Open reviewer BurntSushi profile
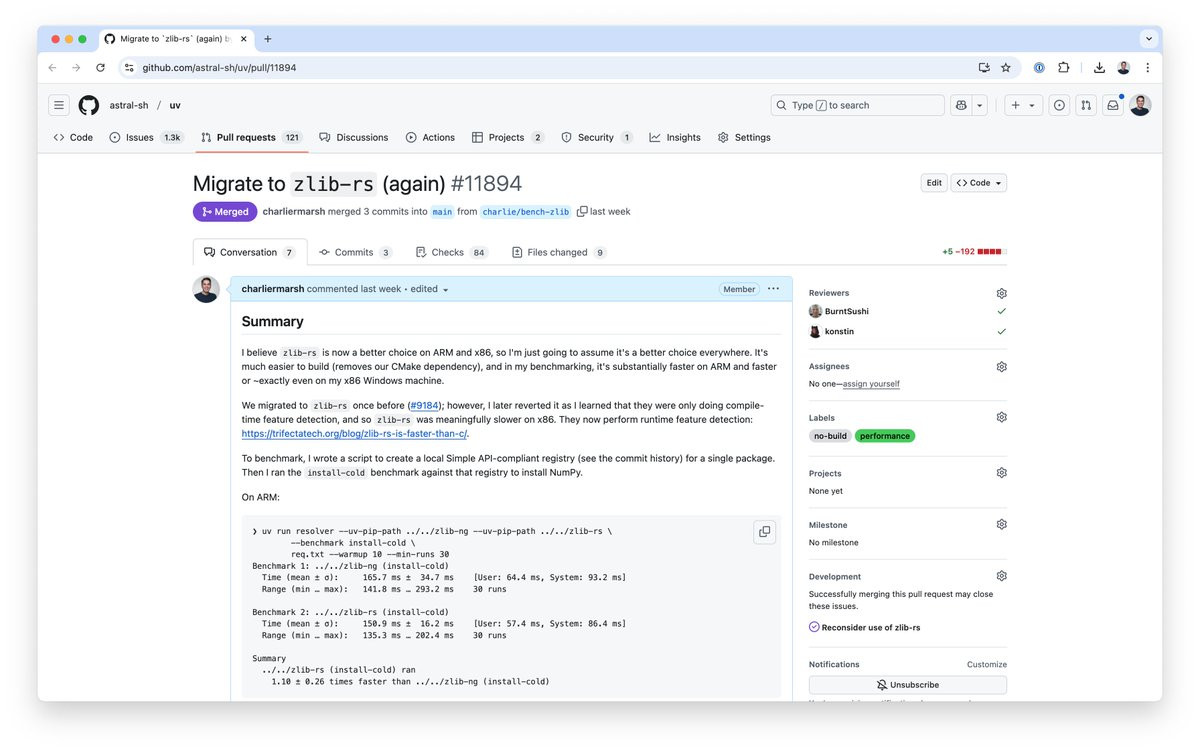The width and height of the screenshot is (1200, 751). (847, 312)
